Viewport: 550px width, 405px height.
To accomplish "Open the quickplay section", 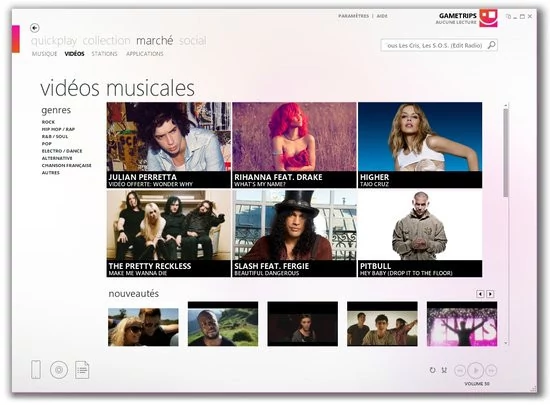I will pyautogui.click(x=54, y=41).
